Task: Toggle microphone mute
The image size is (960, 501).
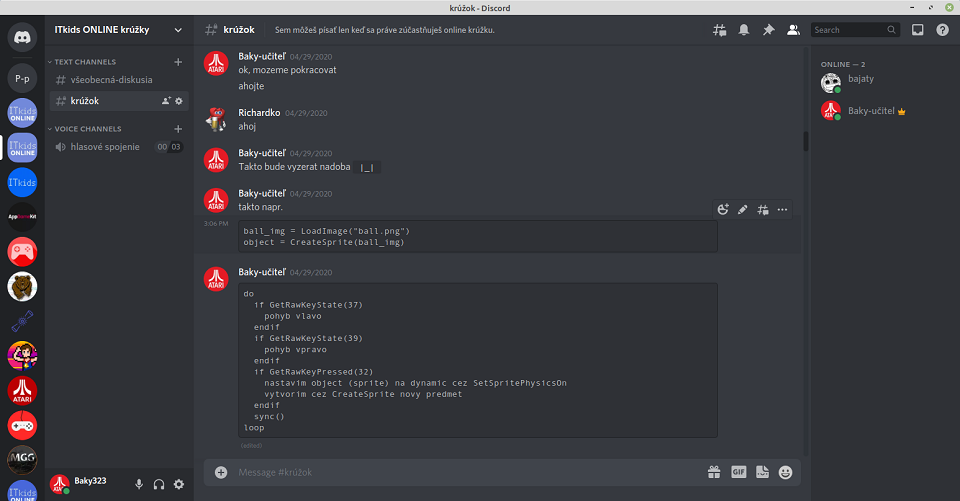Action: click(139, 484)
